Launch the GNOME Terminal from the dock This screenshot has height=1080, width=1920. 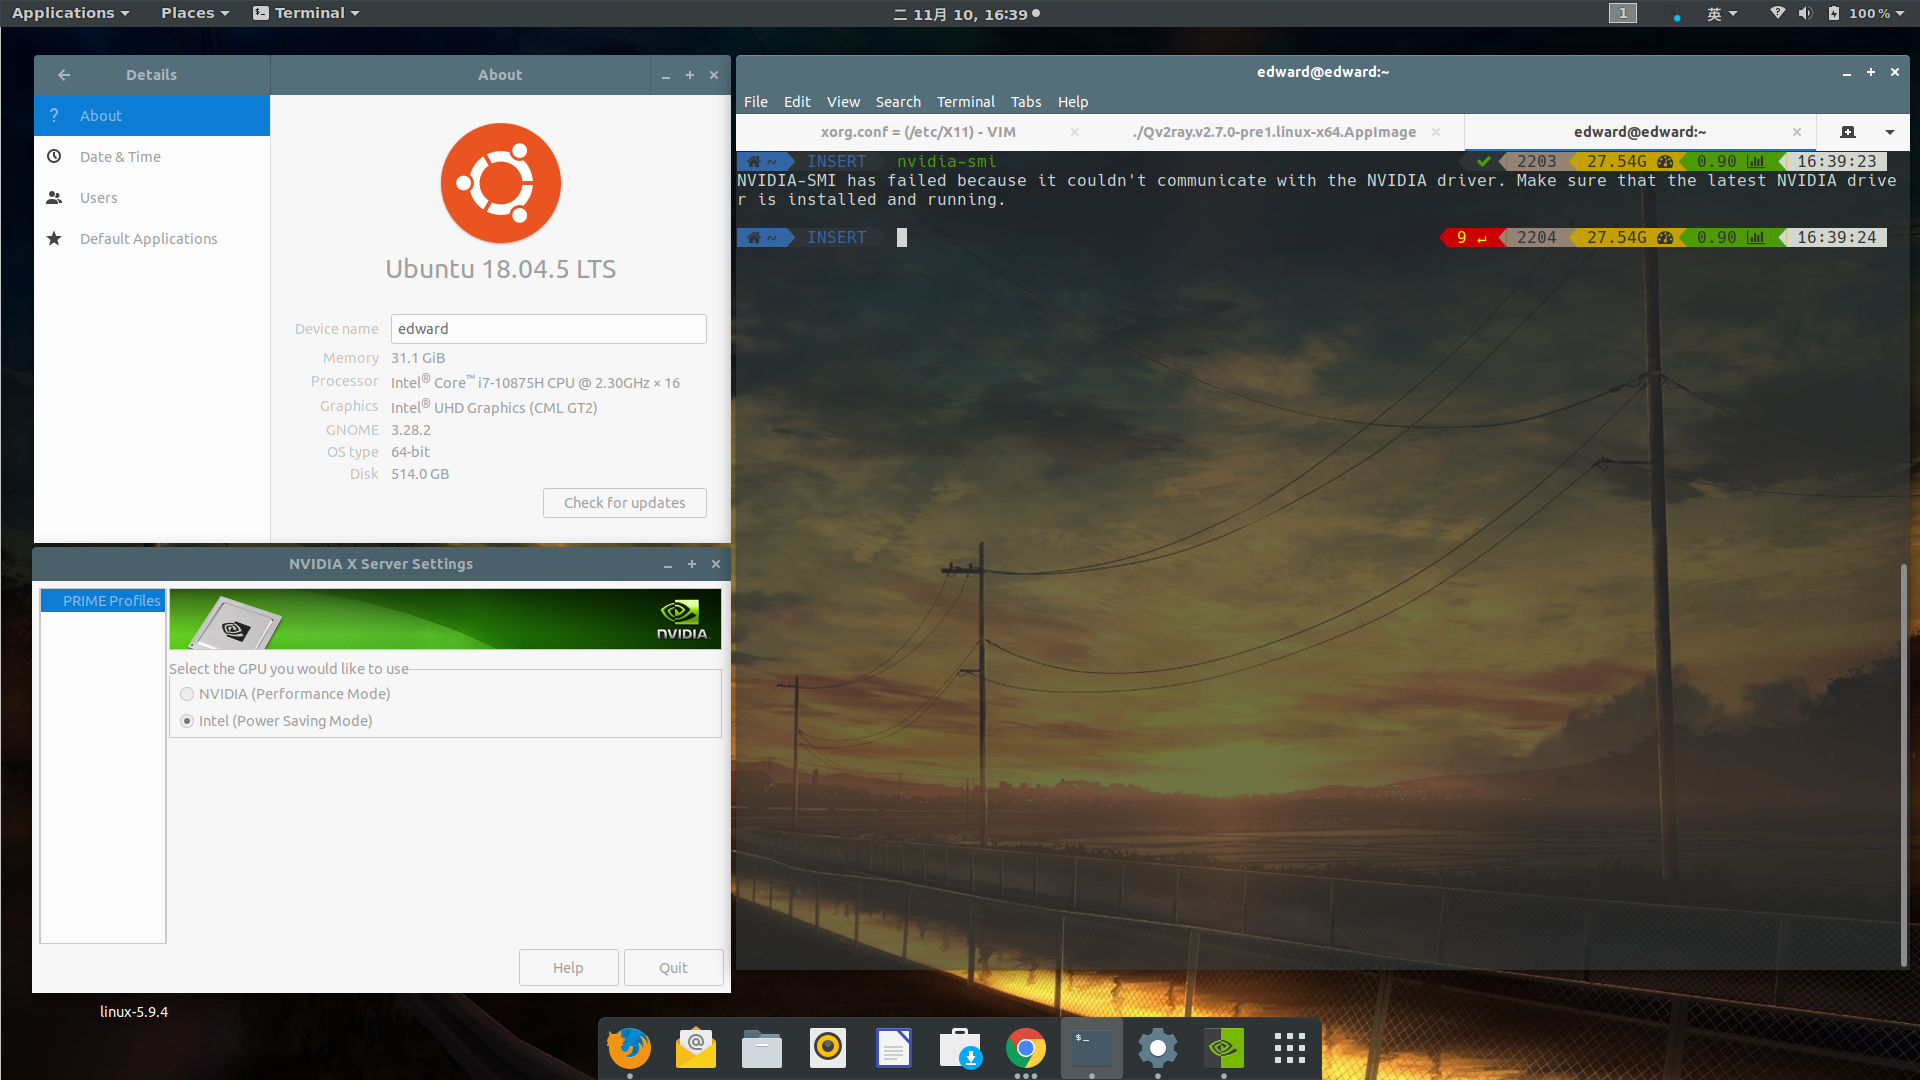click(x=1090, y=1048)
